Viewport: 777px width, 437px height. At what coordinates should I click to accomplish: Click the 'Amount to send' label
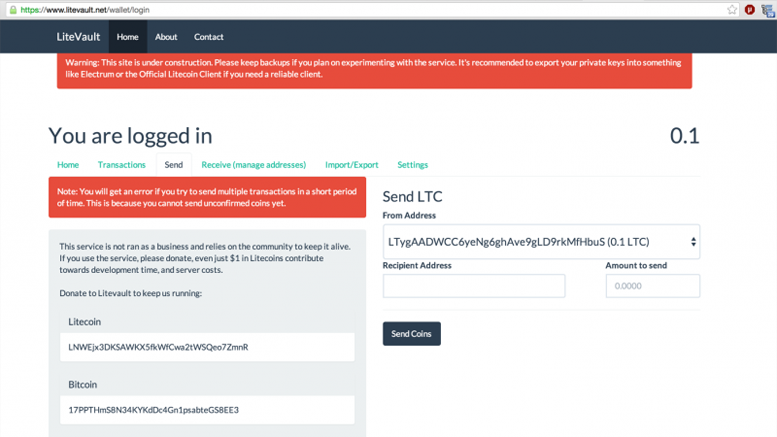(636, 266)
